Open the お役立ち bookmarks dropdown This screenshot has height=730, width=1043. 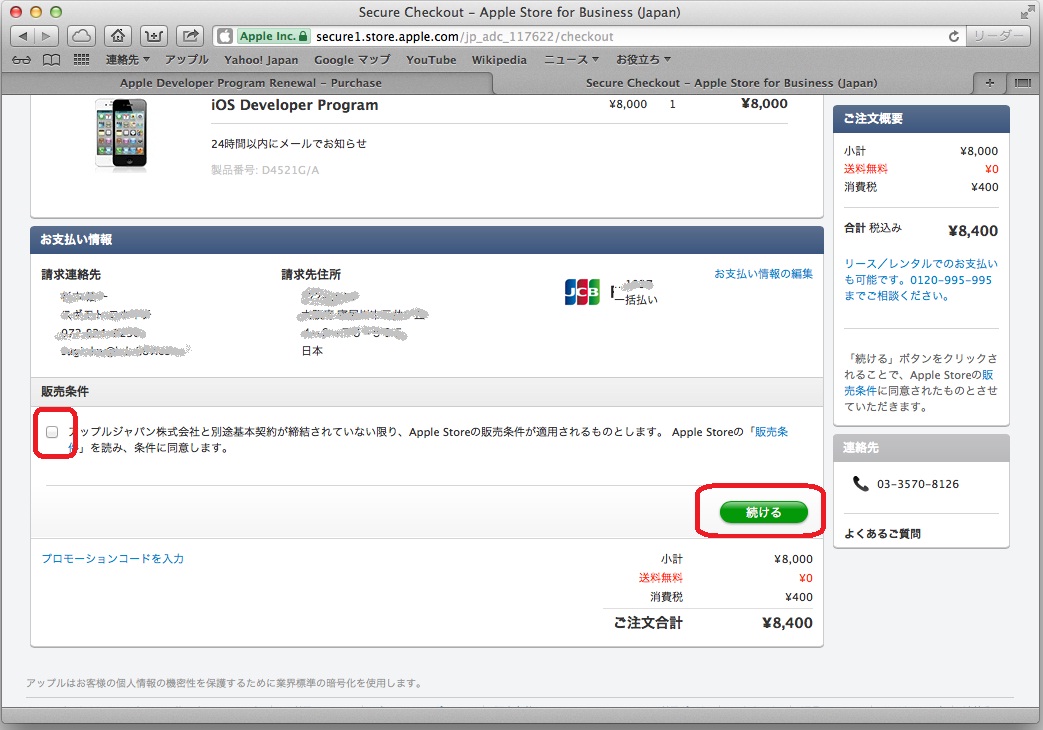pos(643,60)
